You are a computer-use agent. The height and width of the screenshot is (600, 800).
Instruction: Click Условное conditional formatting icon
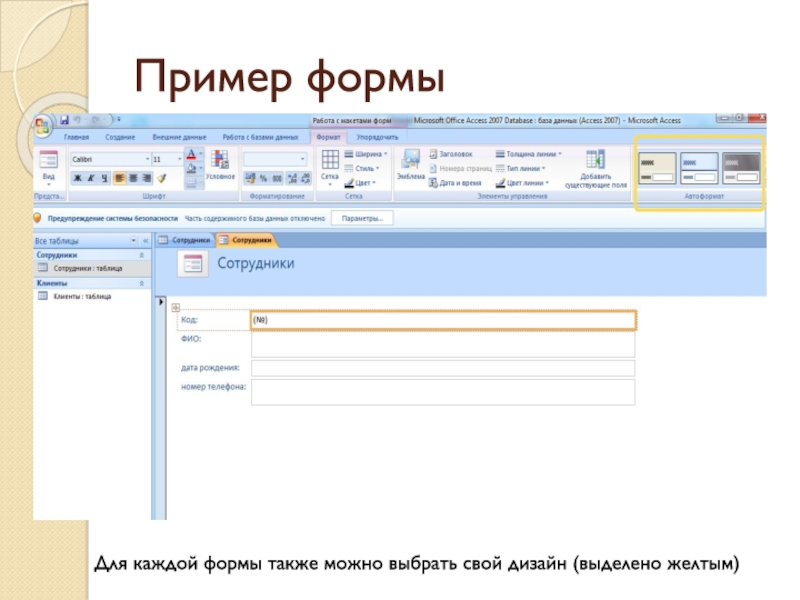[220, 166]
